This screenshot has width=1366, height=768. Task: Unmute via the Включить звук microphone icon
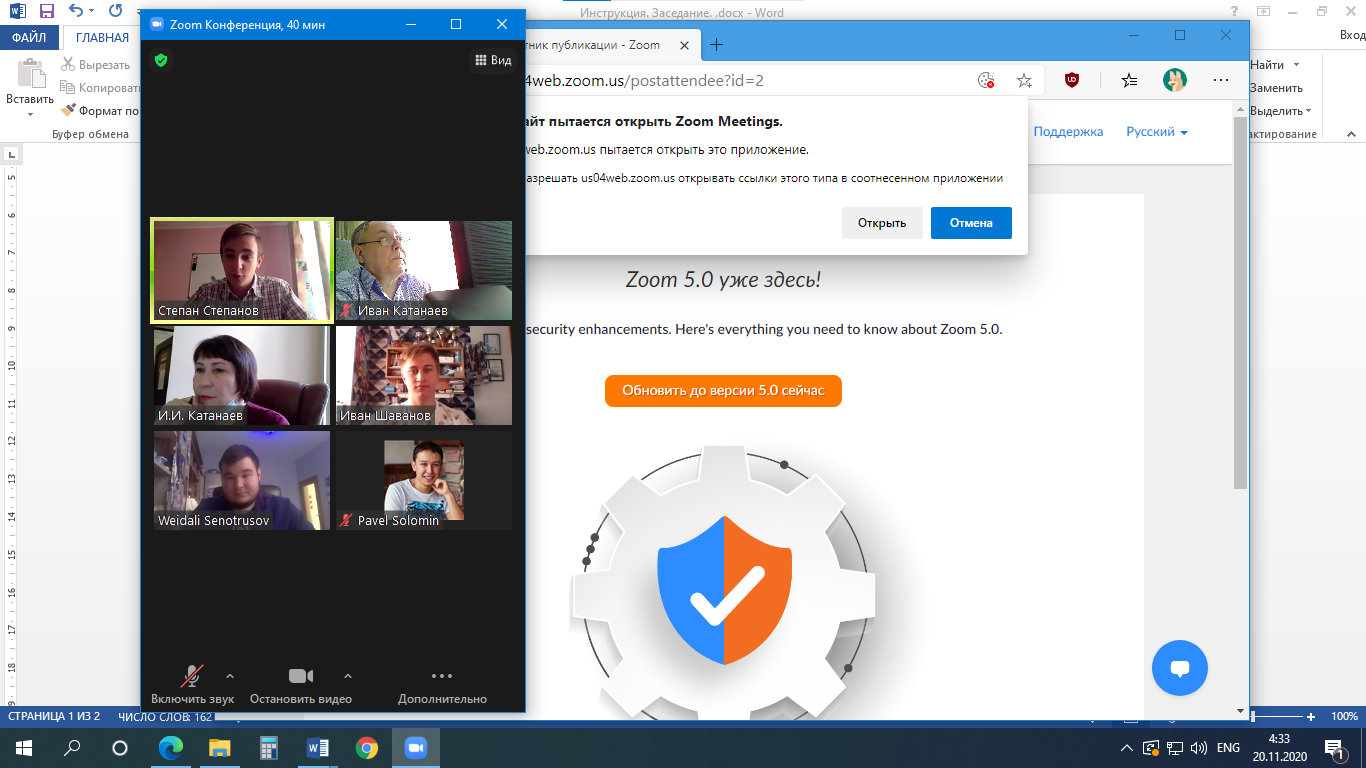click(x=192, y=676)
